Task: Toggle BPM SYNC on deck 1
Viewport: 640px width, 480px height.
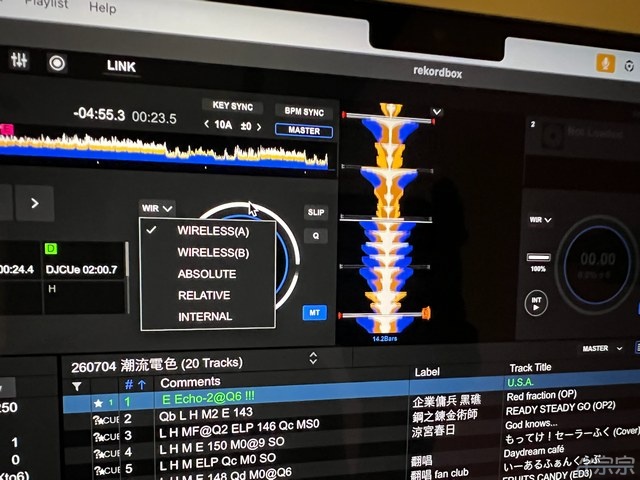Action: click(x=304, y=112)
